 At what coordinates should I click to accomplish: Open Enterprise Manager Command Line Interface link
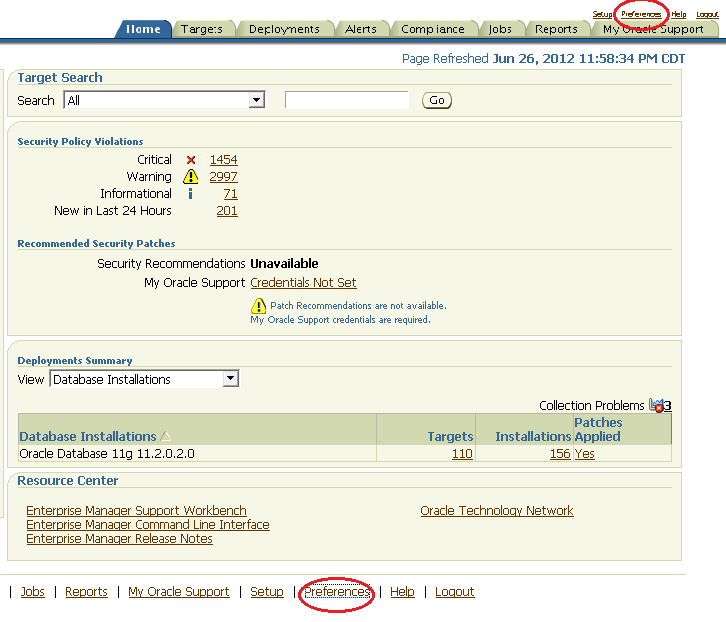pos(148,525)
